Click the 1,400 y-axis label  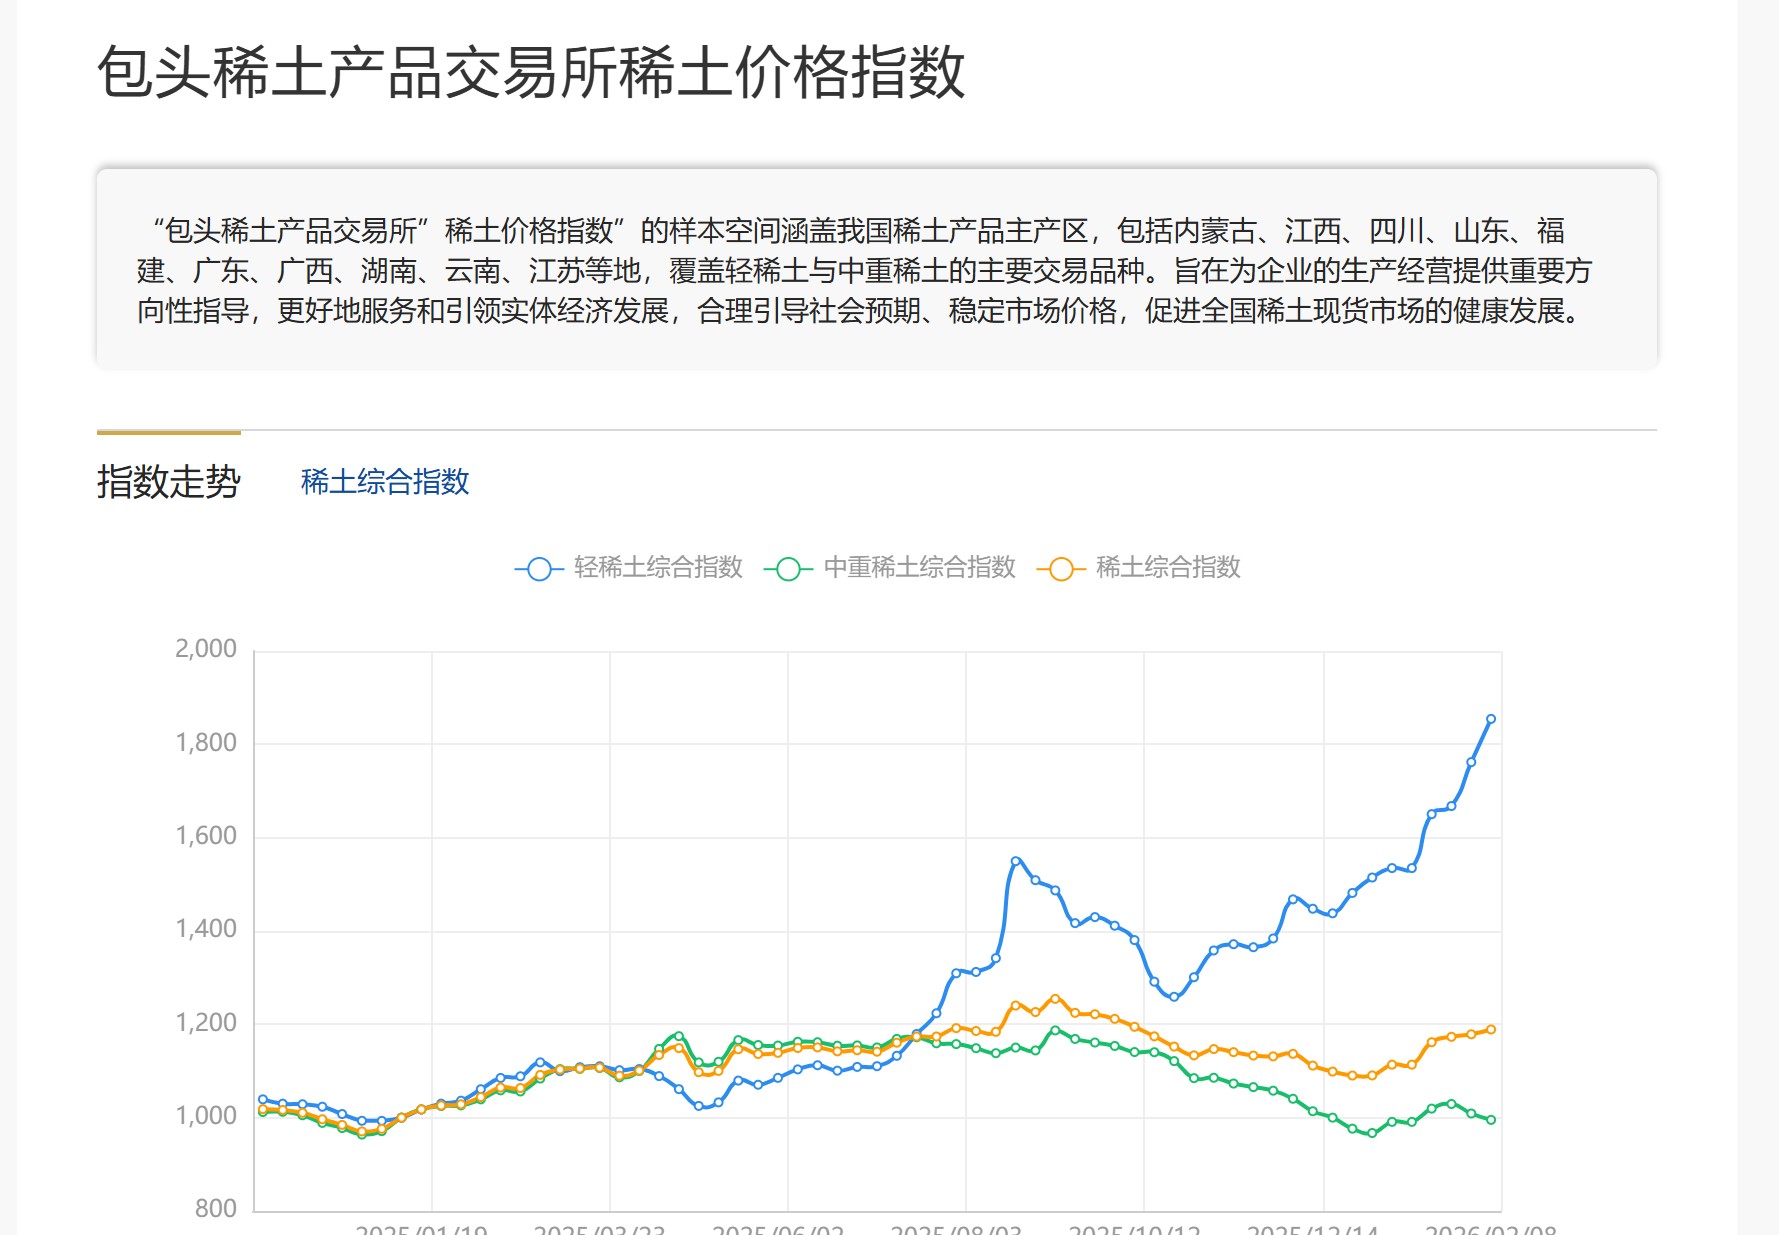click(206, 929)
